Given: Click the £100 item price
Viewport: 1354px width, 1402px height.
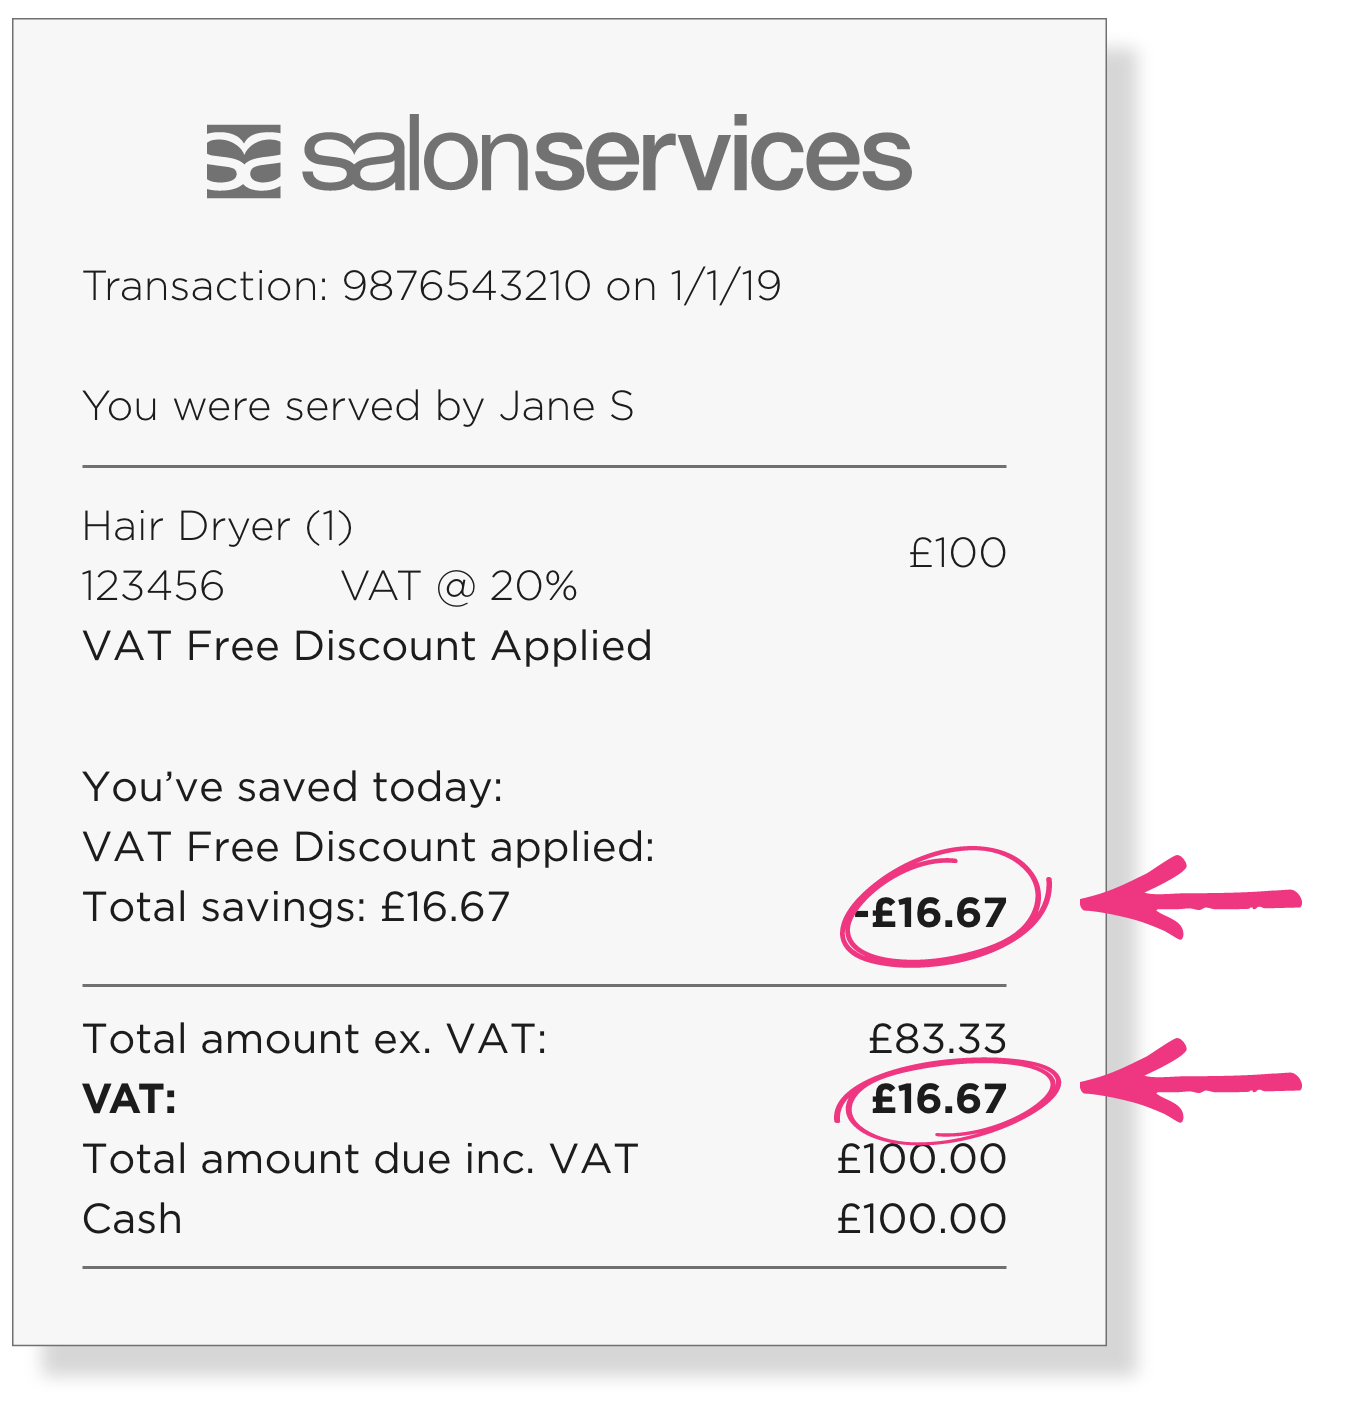Looking at the screenshot, I should pos(957,553).
